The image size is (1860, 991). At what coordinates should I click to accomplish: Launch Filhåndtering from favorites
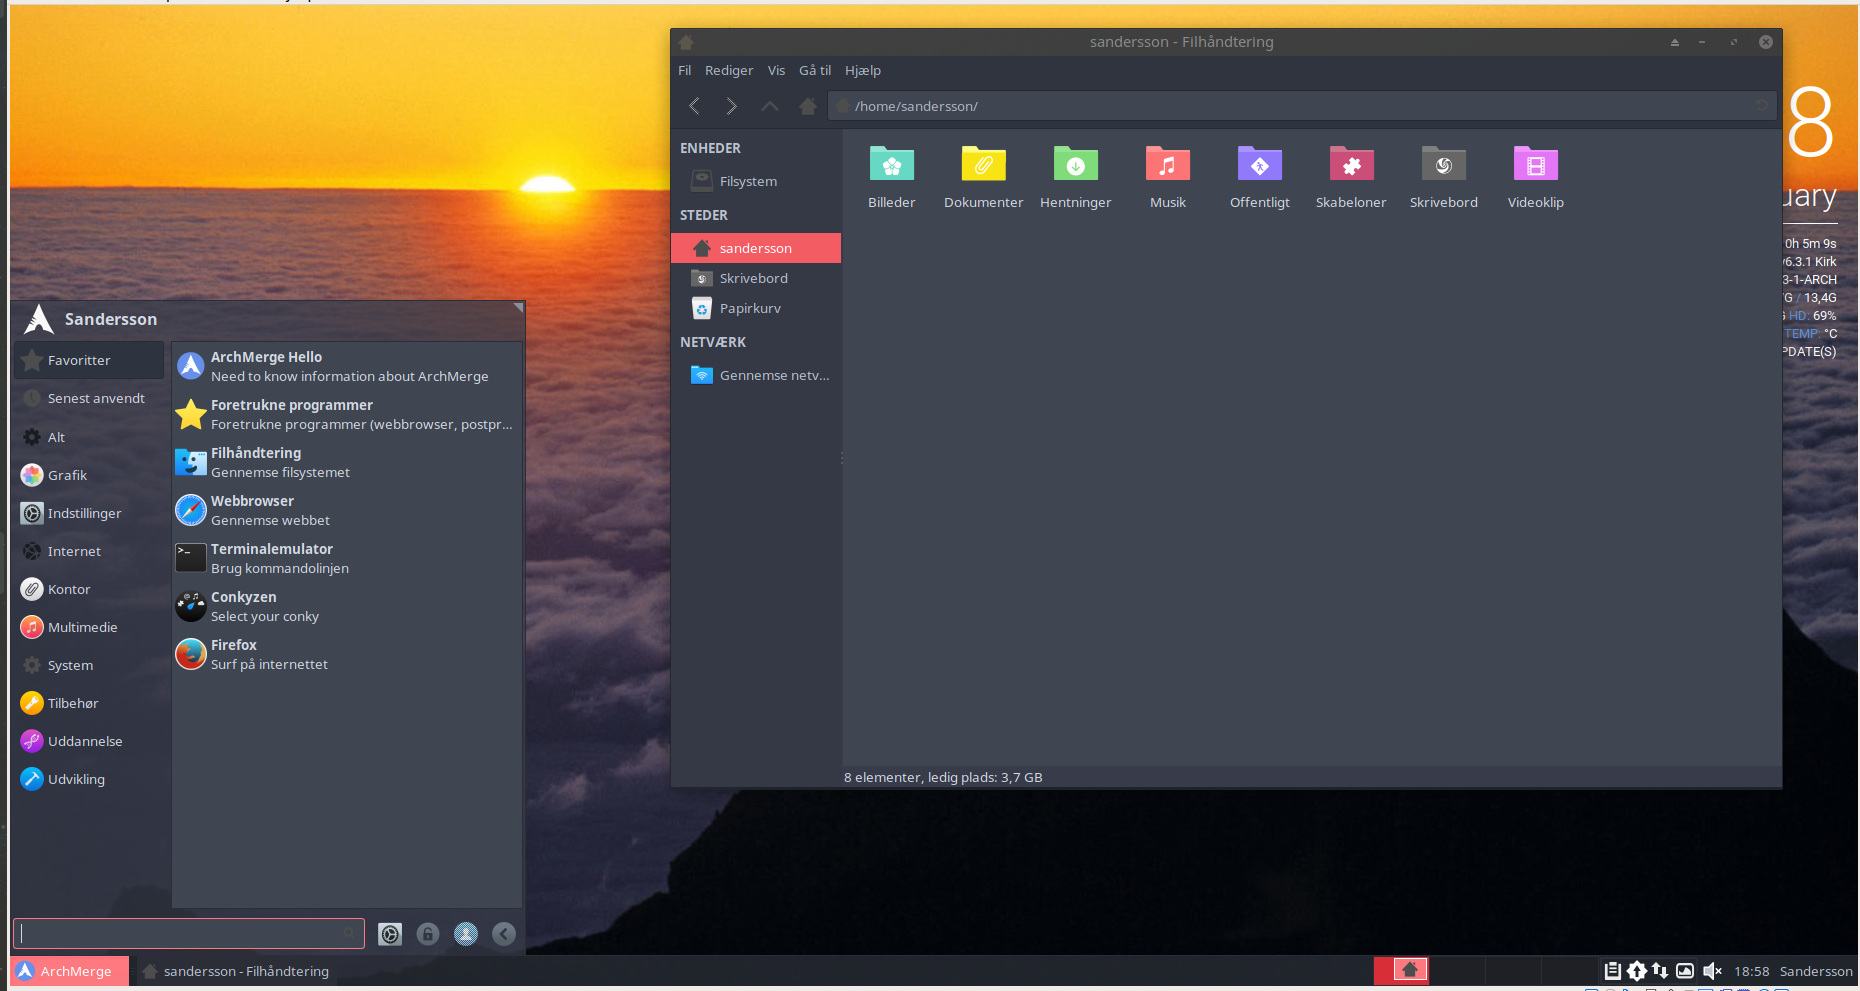[x=347, y=462]
